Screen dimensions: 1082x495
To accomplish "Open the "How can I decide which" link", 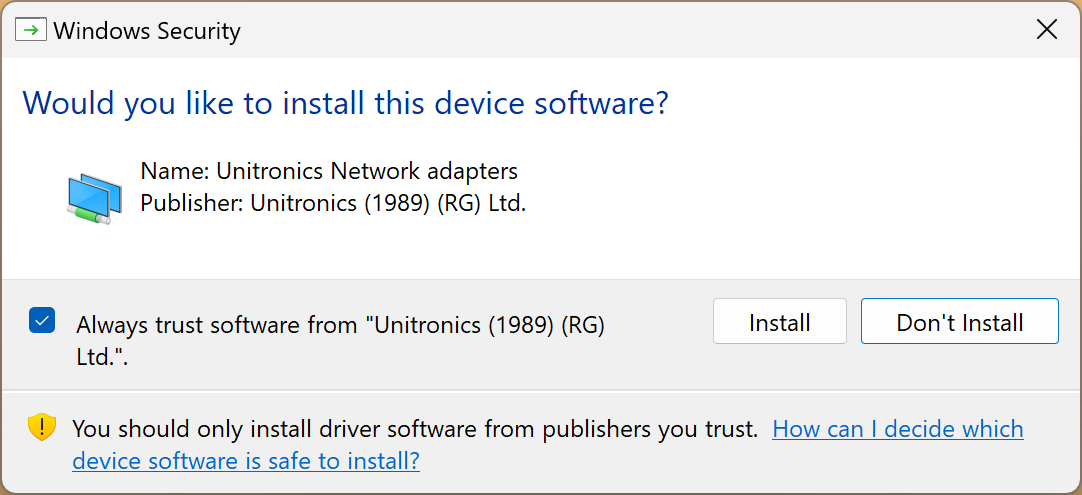I will click(897, 429).
